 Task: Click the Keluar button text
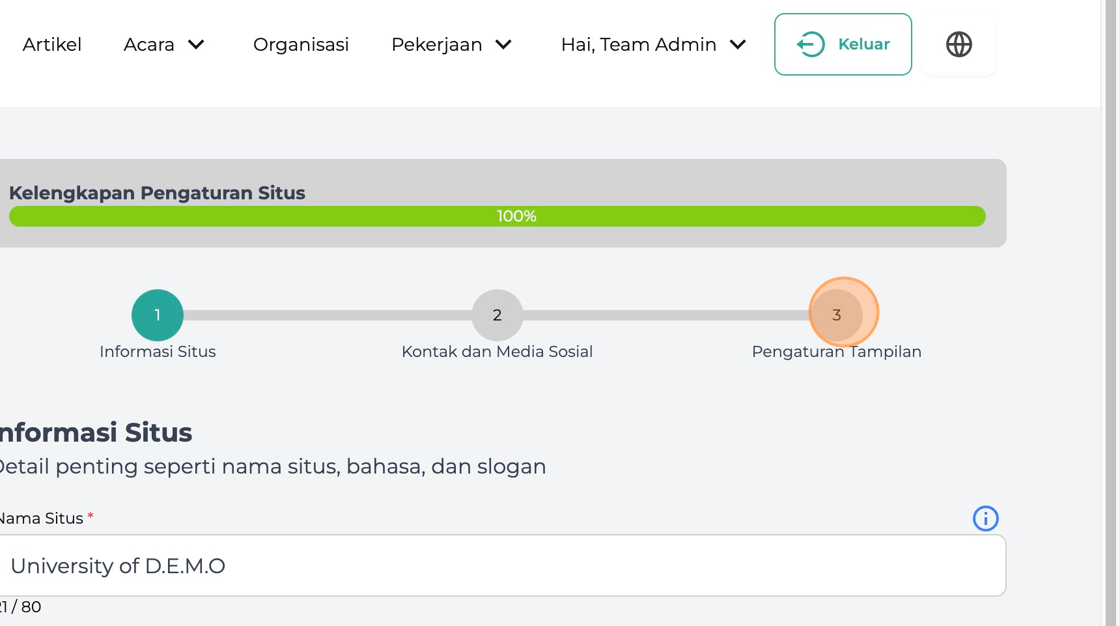pyautogui.click(x=864, y=44)
